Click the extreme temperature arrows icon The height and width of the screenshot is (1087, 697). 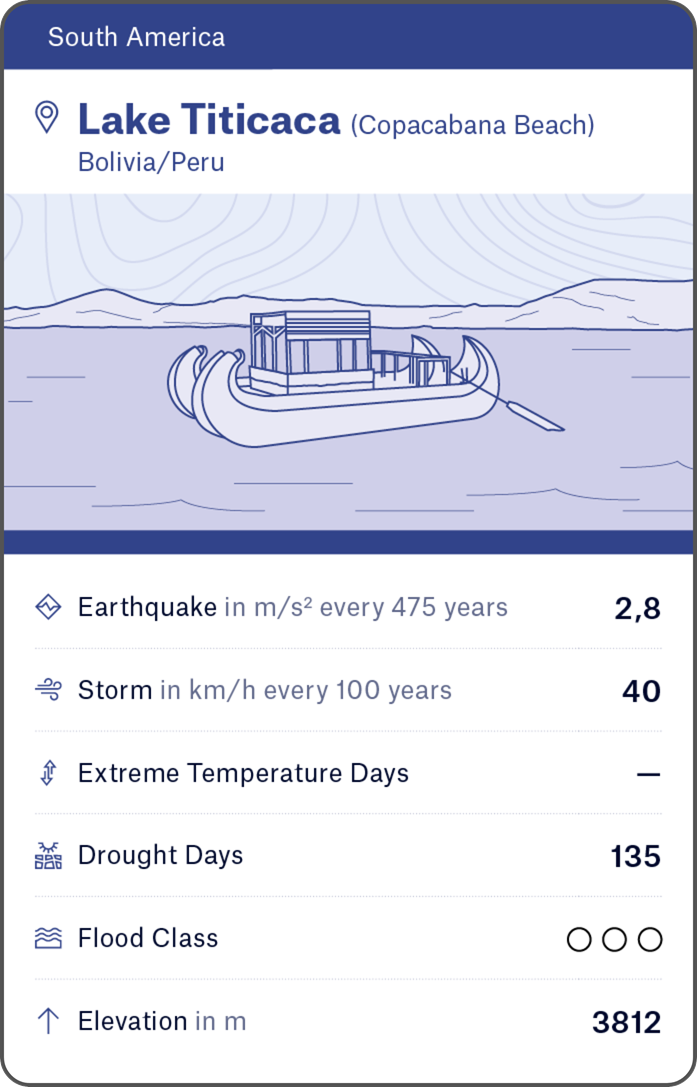pos(48,773)
